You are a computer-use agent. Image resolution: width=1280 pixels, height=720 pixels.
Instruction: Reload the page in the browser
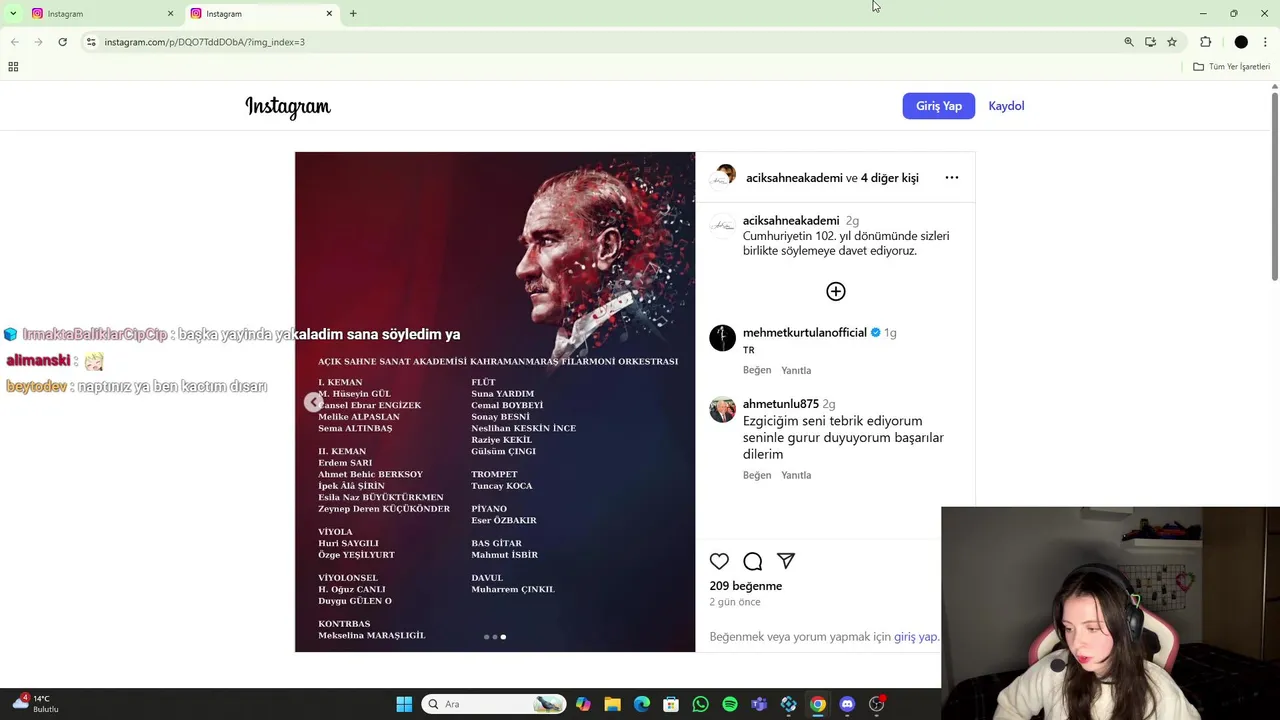click(x=62, y=42)
